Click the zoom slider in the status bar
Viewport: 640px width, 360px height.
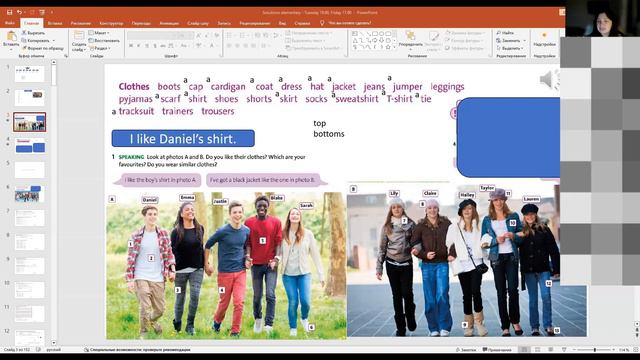[594, 350]
